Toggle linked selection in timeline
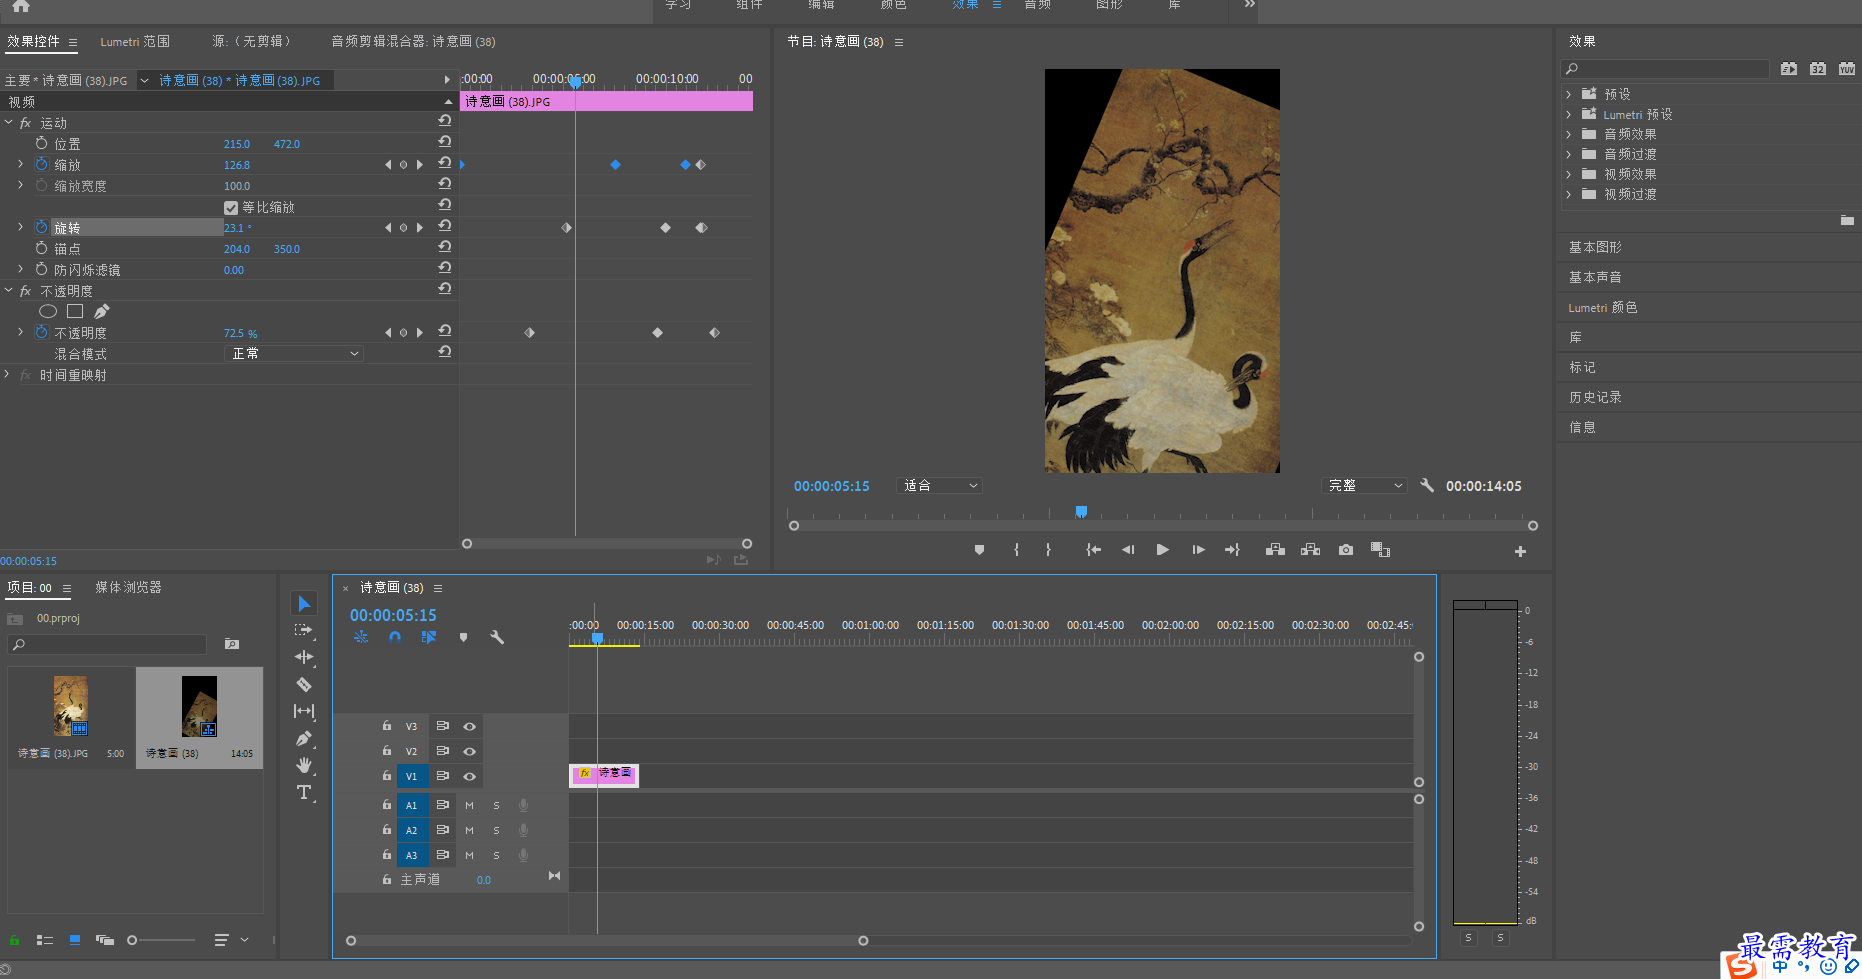1862x979 pixels. pos(428,637)
